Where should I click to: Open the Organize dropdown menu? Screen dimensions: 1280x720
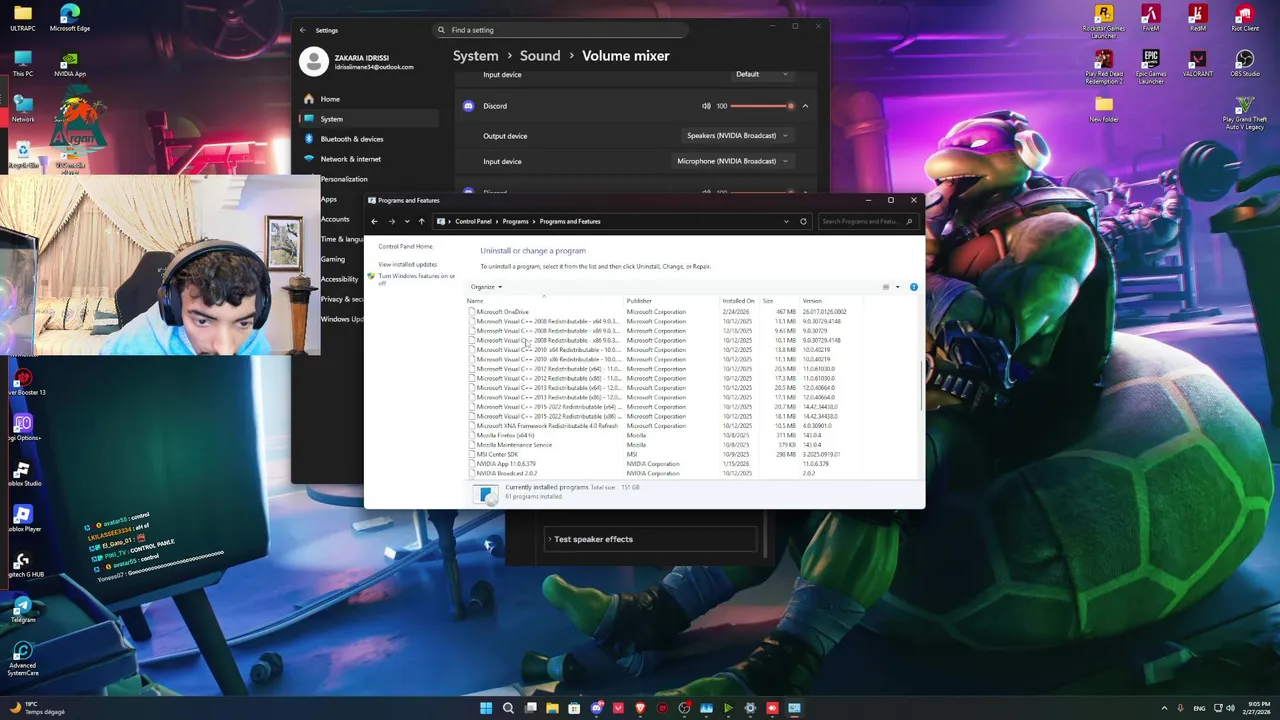coord(486,287)
